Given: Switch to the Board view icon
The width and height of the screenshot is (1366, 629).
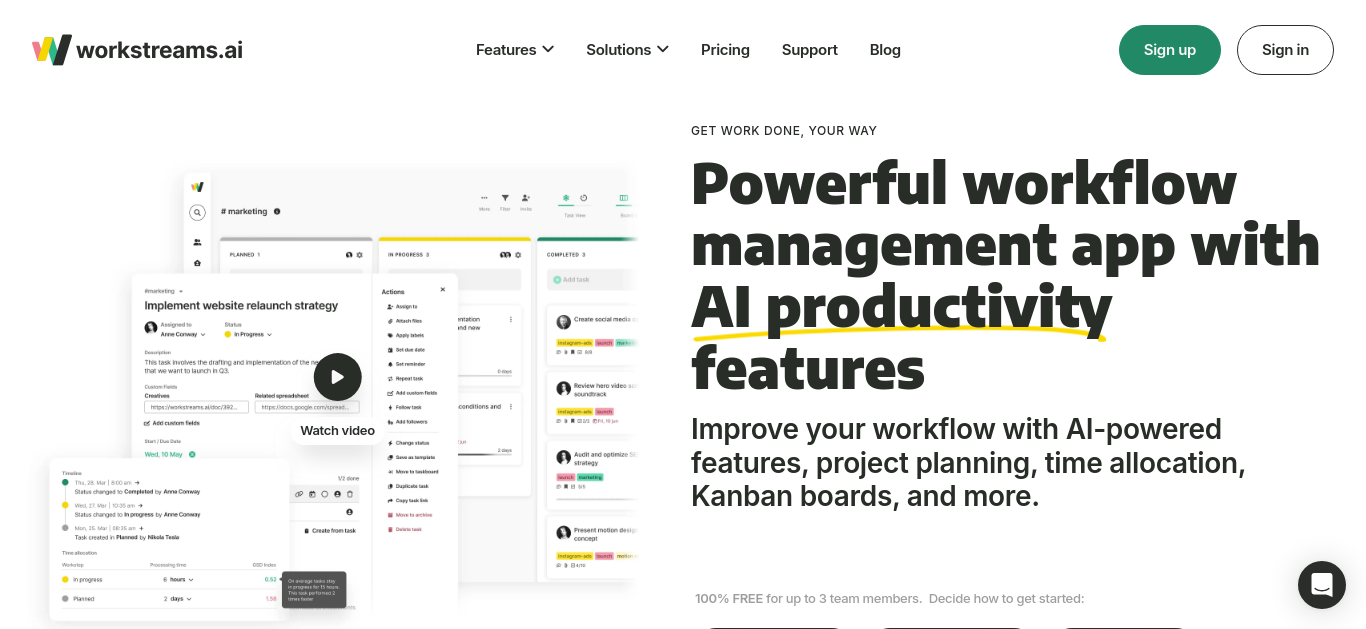Looking at the screenshot, I should 625,198.
